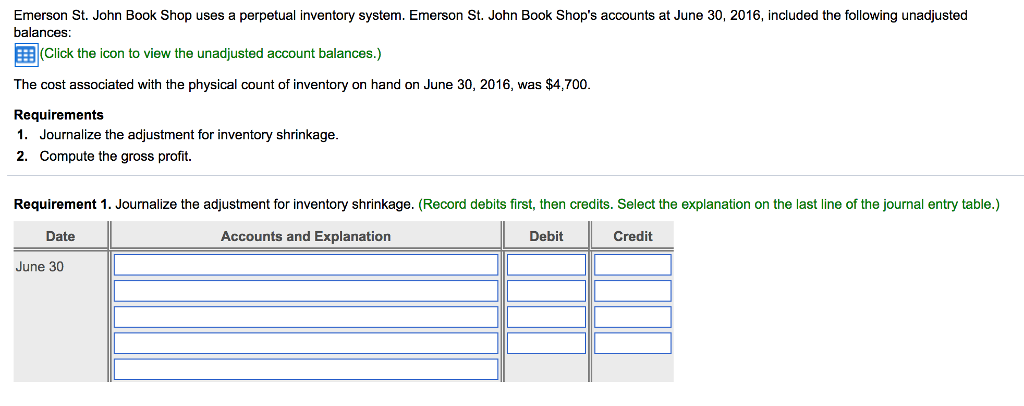Focus the third-row Debit amount field

coord(546,317)
